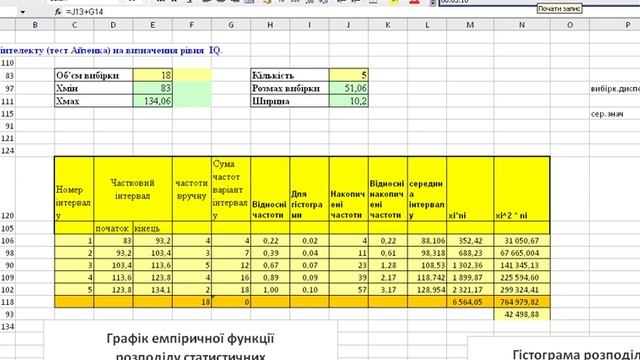Select column F header
640x360 pixels.
click(192, 25)
